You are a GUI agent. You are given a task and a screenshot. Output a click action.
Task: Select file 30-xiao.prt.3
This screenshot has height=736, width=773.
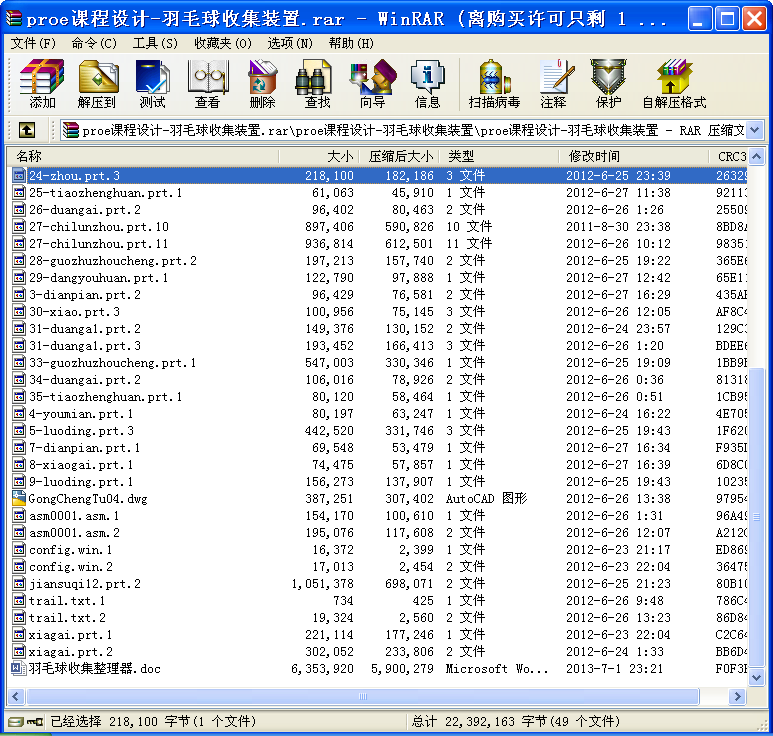pyautogui.click(x=74, y=312)
